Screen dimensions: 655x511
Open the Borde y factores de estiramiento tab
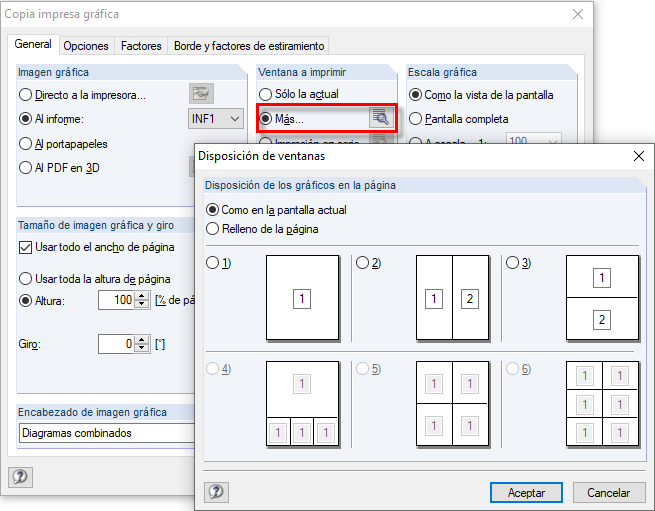pyautogui.click(x=249, y=46)
